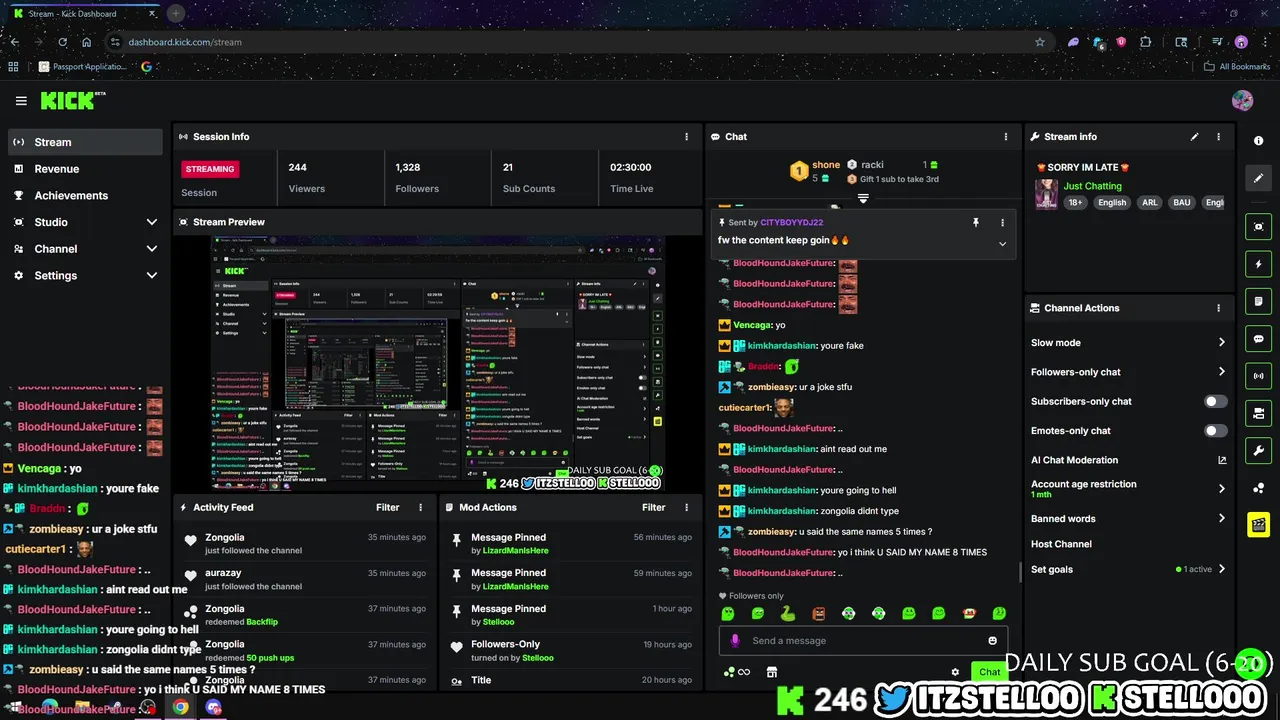Open the Activity Feed Filter dropdown
The width and height of the screenshot is (1280, 720).
pos(388,507)
